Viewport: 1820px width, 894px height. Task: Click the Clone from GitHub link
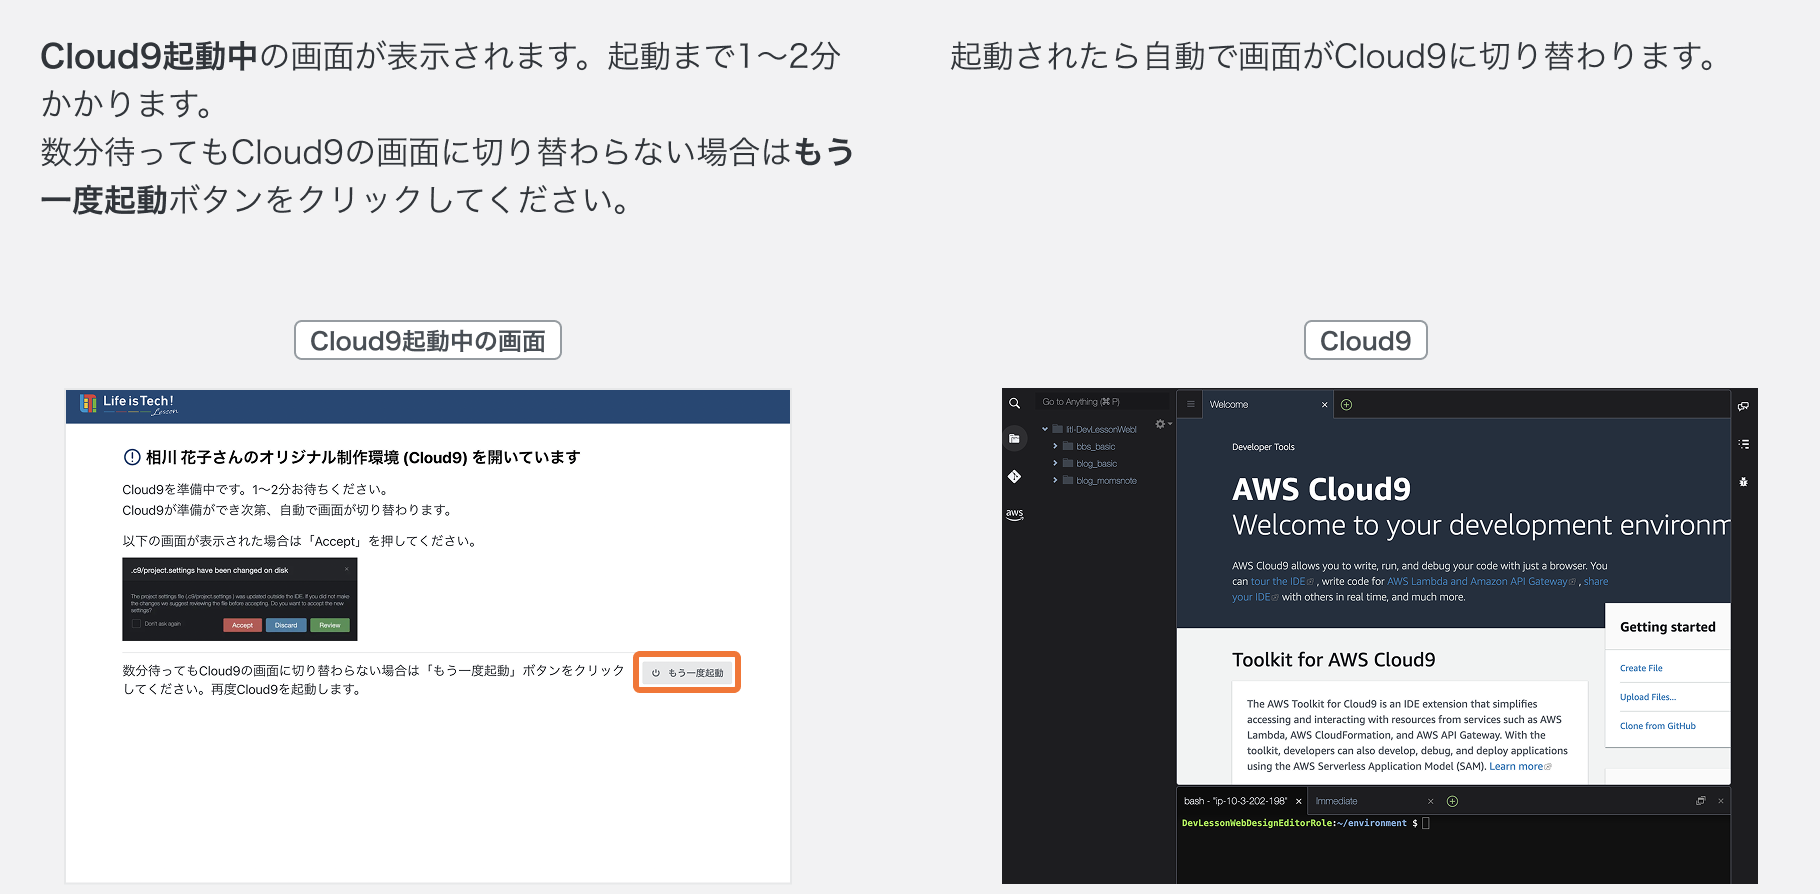click(x=1658, y=726)
